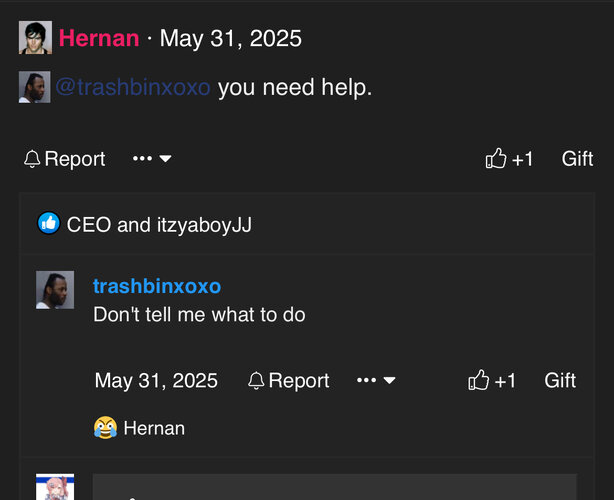The image size is (614, 500).
Task: Click the avatar of the next reply at bottom
Action: tap(55, 487)
